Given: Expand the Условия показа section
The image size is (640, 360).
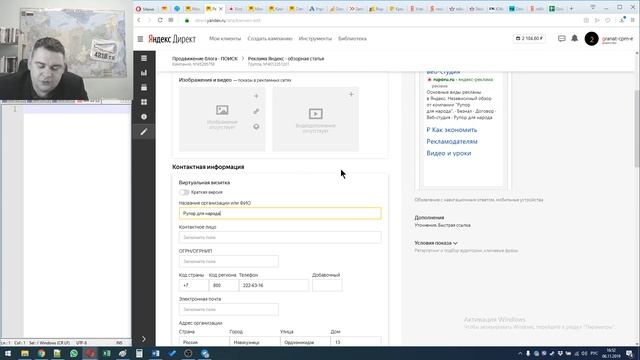Looking at the screenshot, I should pyautogui.click(x=436, y=243).
